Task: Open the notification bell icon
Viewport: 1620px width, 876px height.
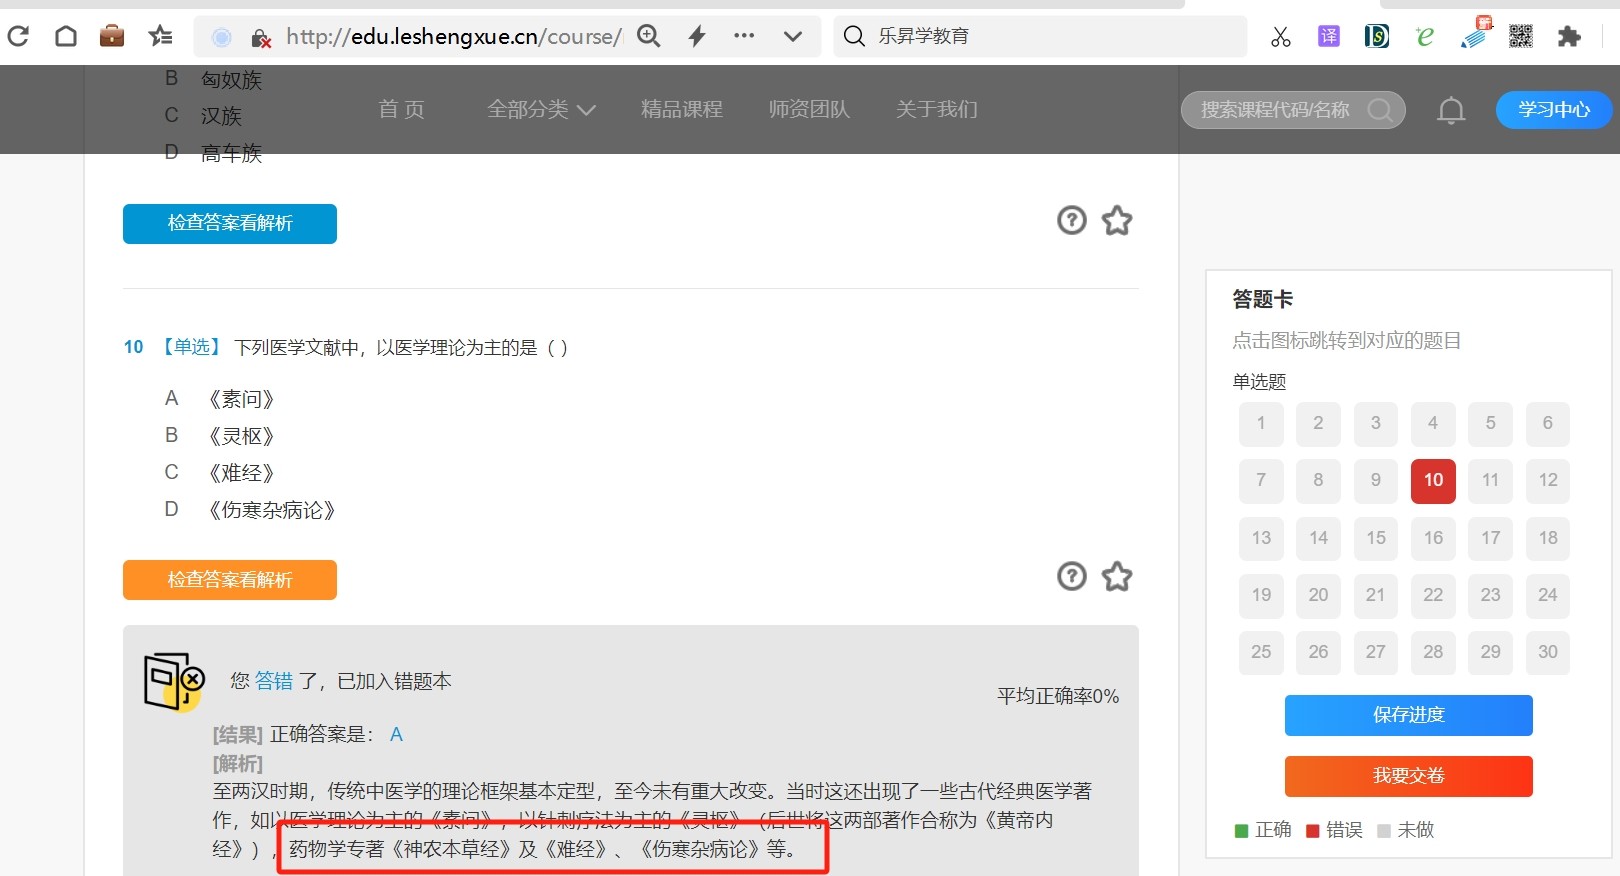Action: point(1451,110)
